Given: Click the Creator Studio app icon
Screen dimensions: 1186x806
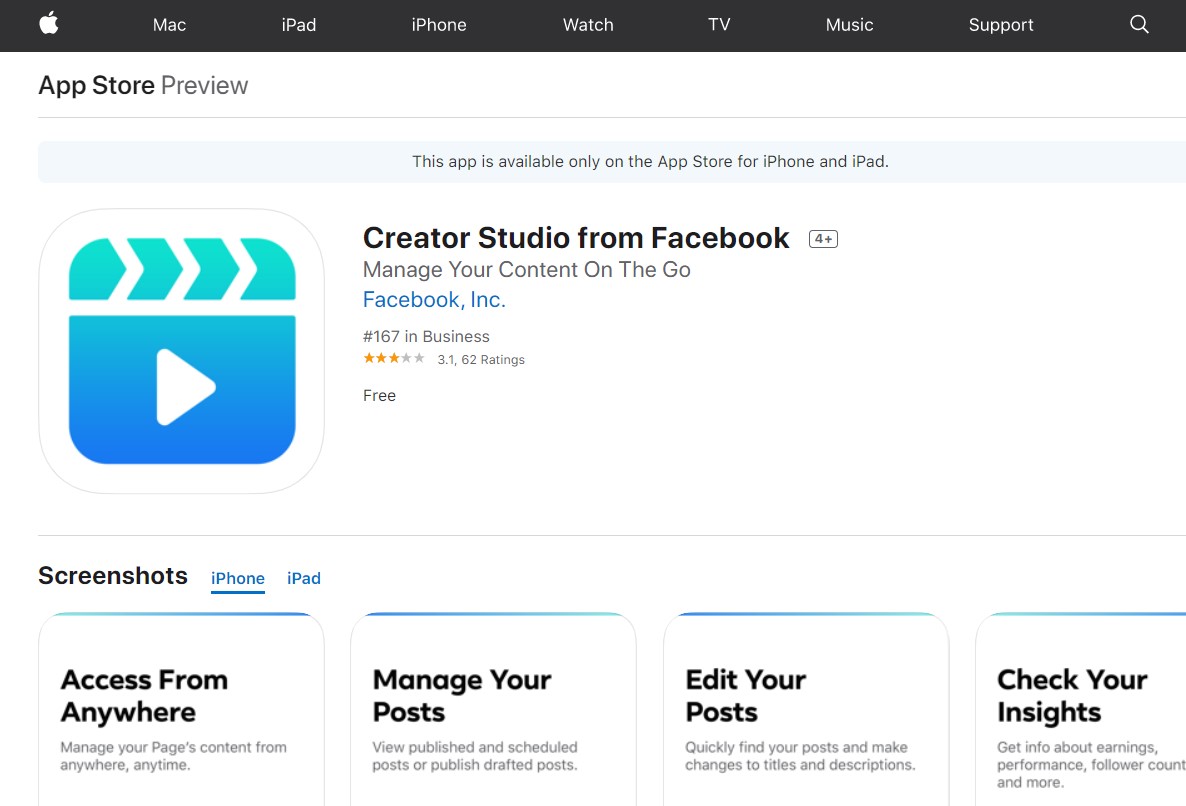Looking at the screenshot, I should [182, 351].
